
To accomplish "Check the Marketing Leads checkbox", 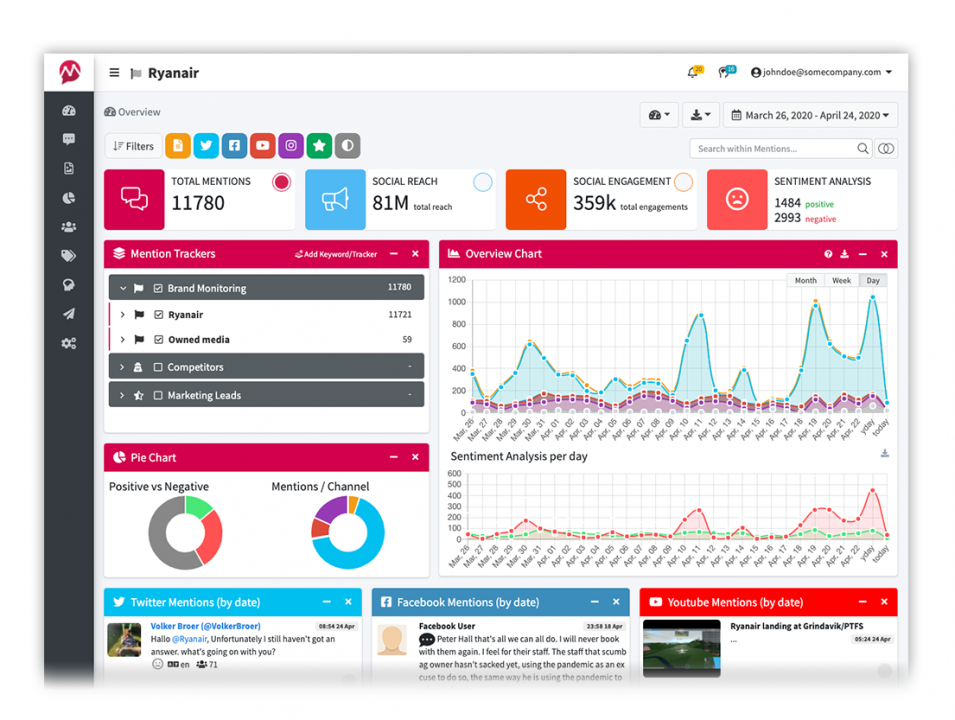I will coord(158,395).
